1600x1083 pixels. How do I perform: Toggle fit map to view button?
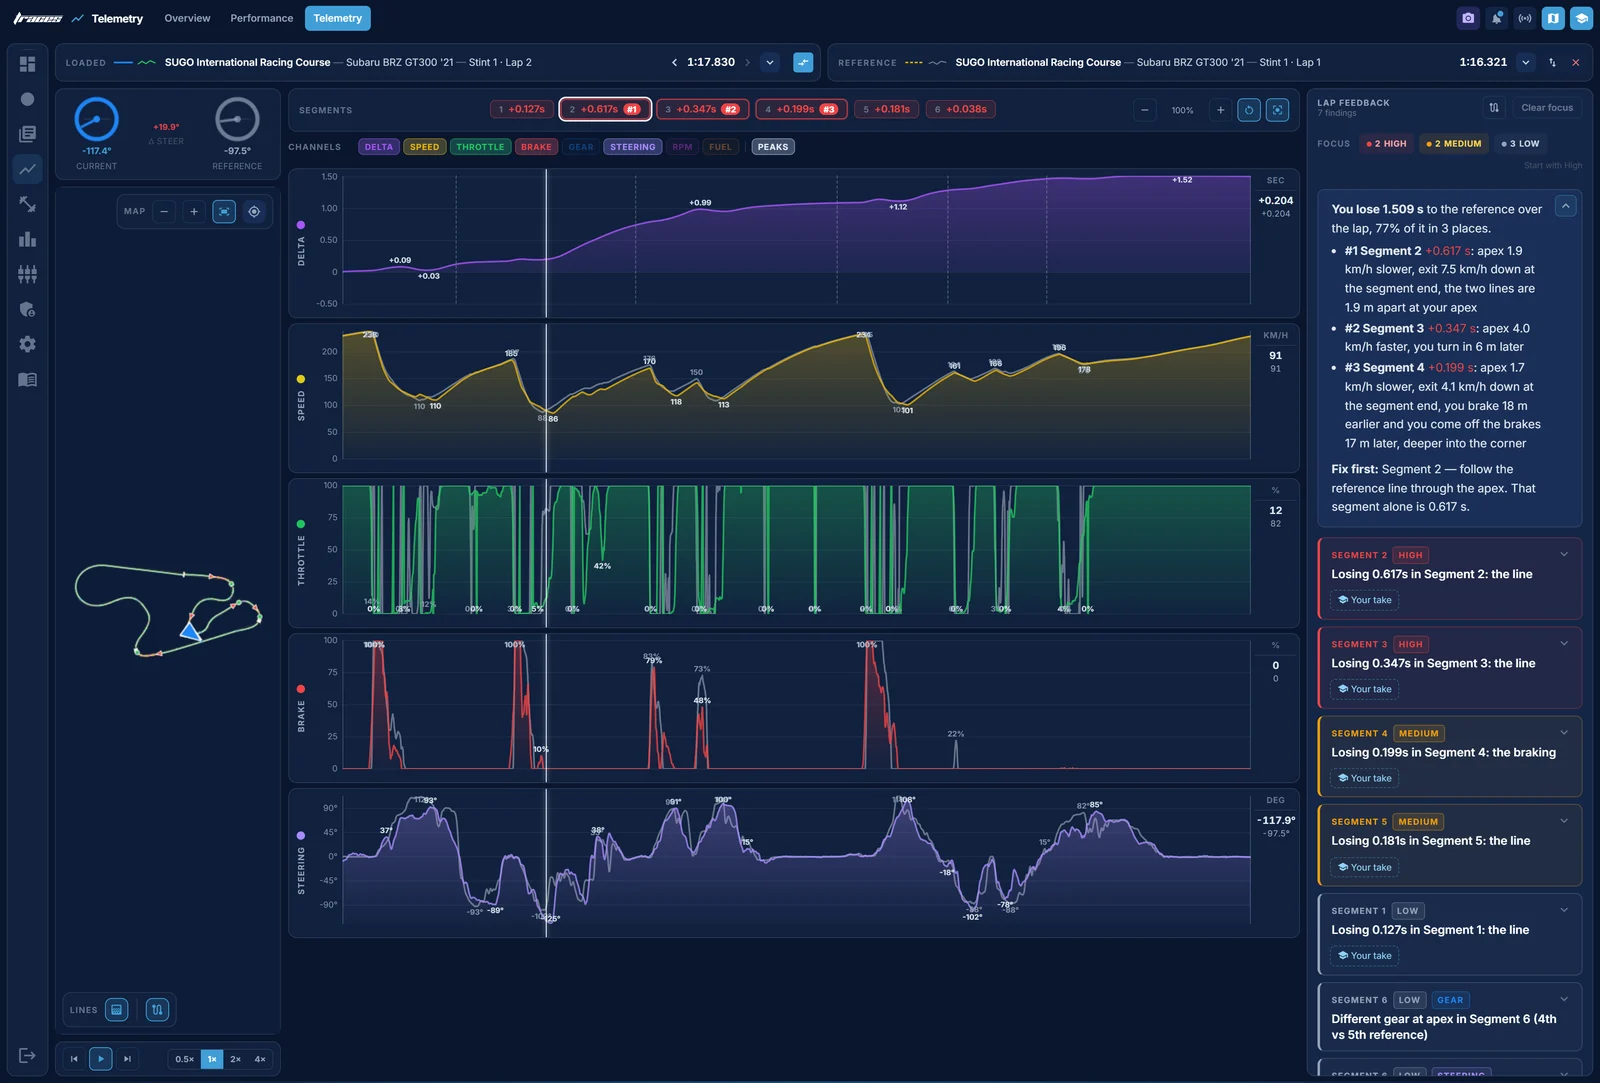224,211
